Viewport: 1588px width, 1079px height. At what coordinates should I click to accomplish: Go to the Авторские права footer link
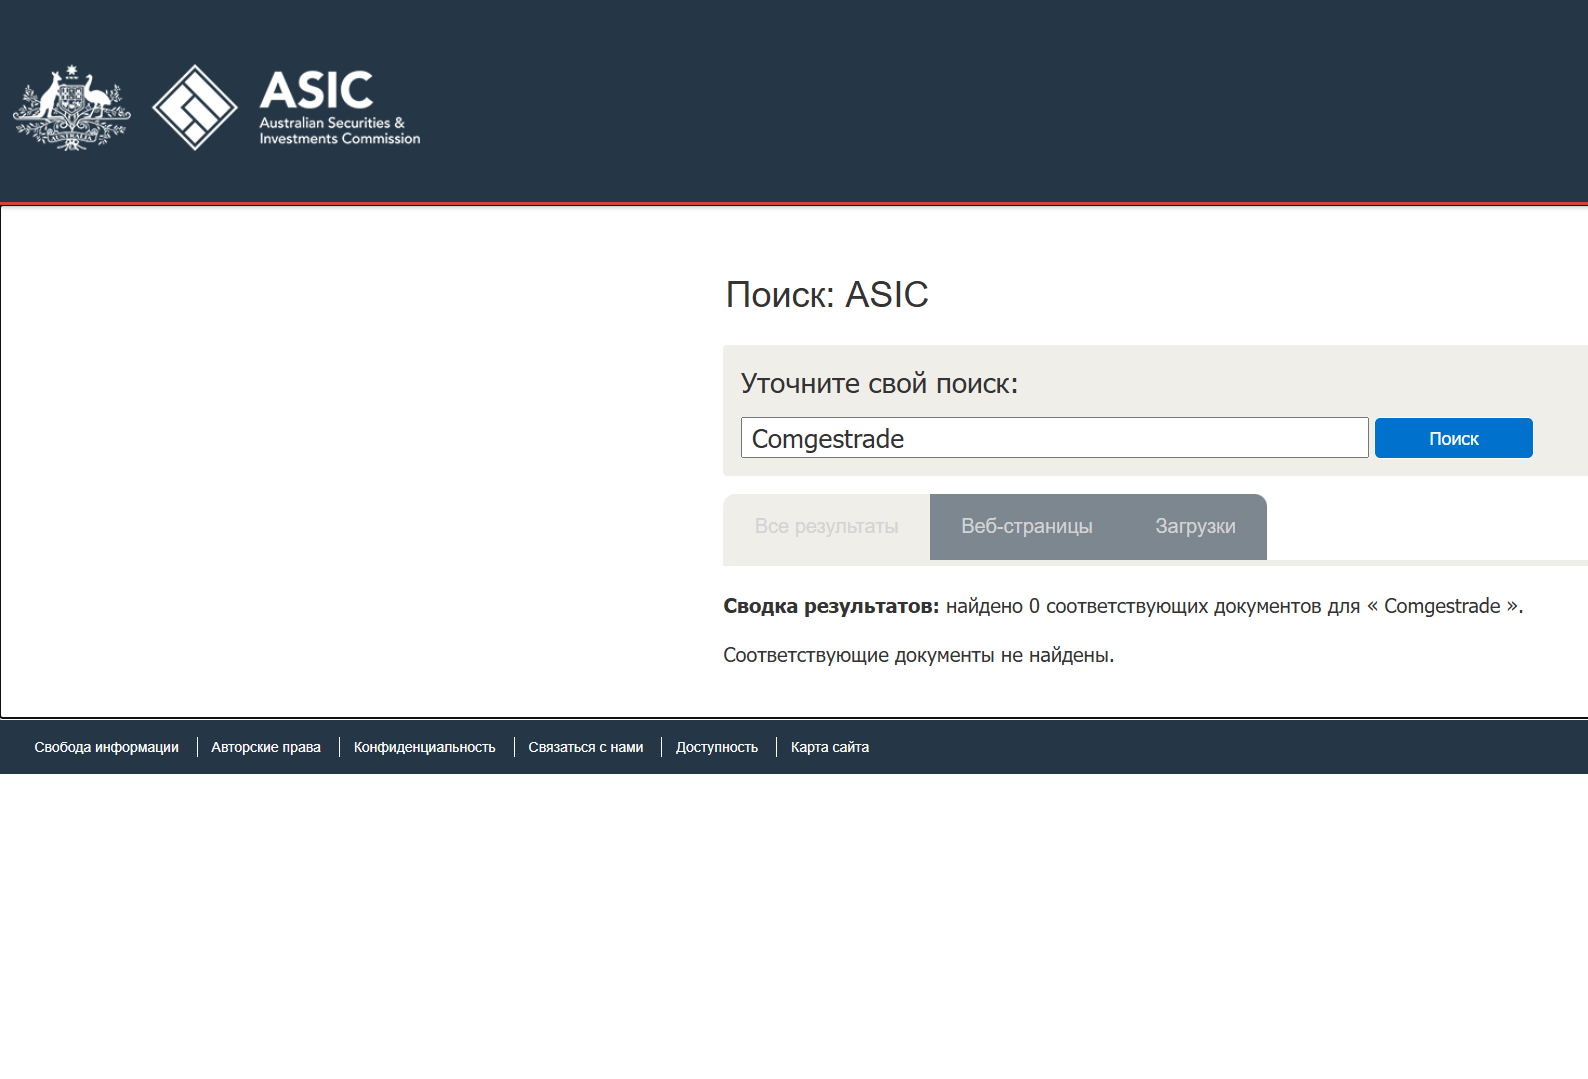pyautogui.click(x=266, y=747)
